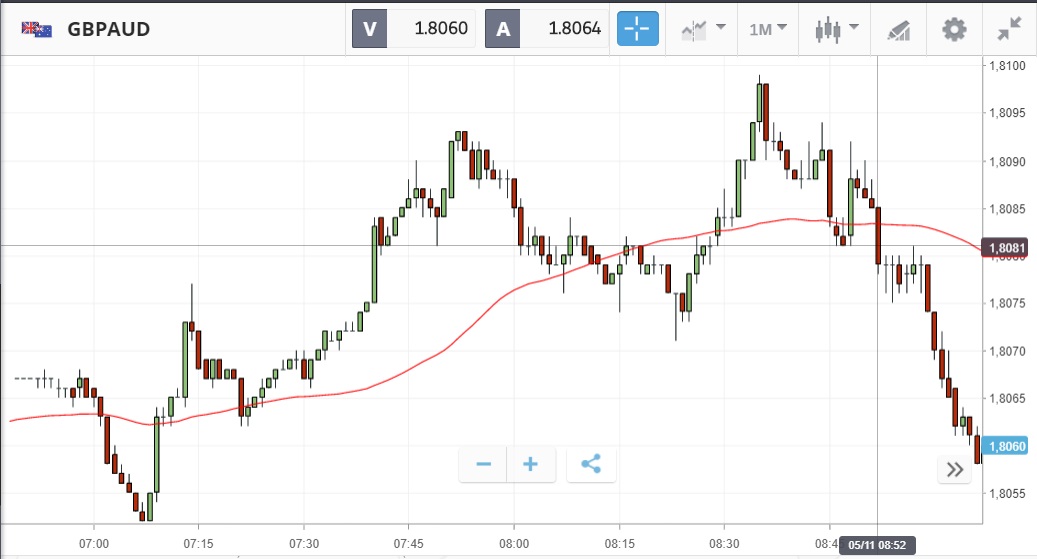This screenshot has height=559, width=1037.
Task: Expand the candlestick chart type dropdown
Action: [x=836, y=29]
